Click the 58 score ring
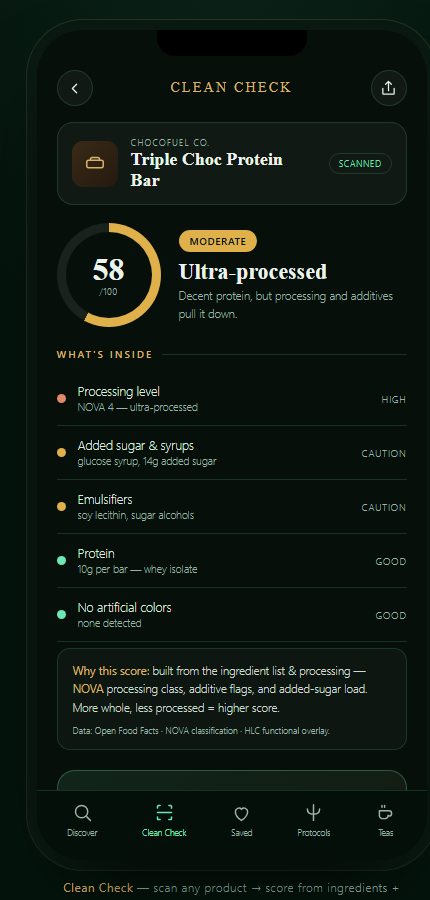430x900 pixels. (109, 275)
